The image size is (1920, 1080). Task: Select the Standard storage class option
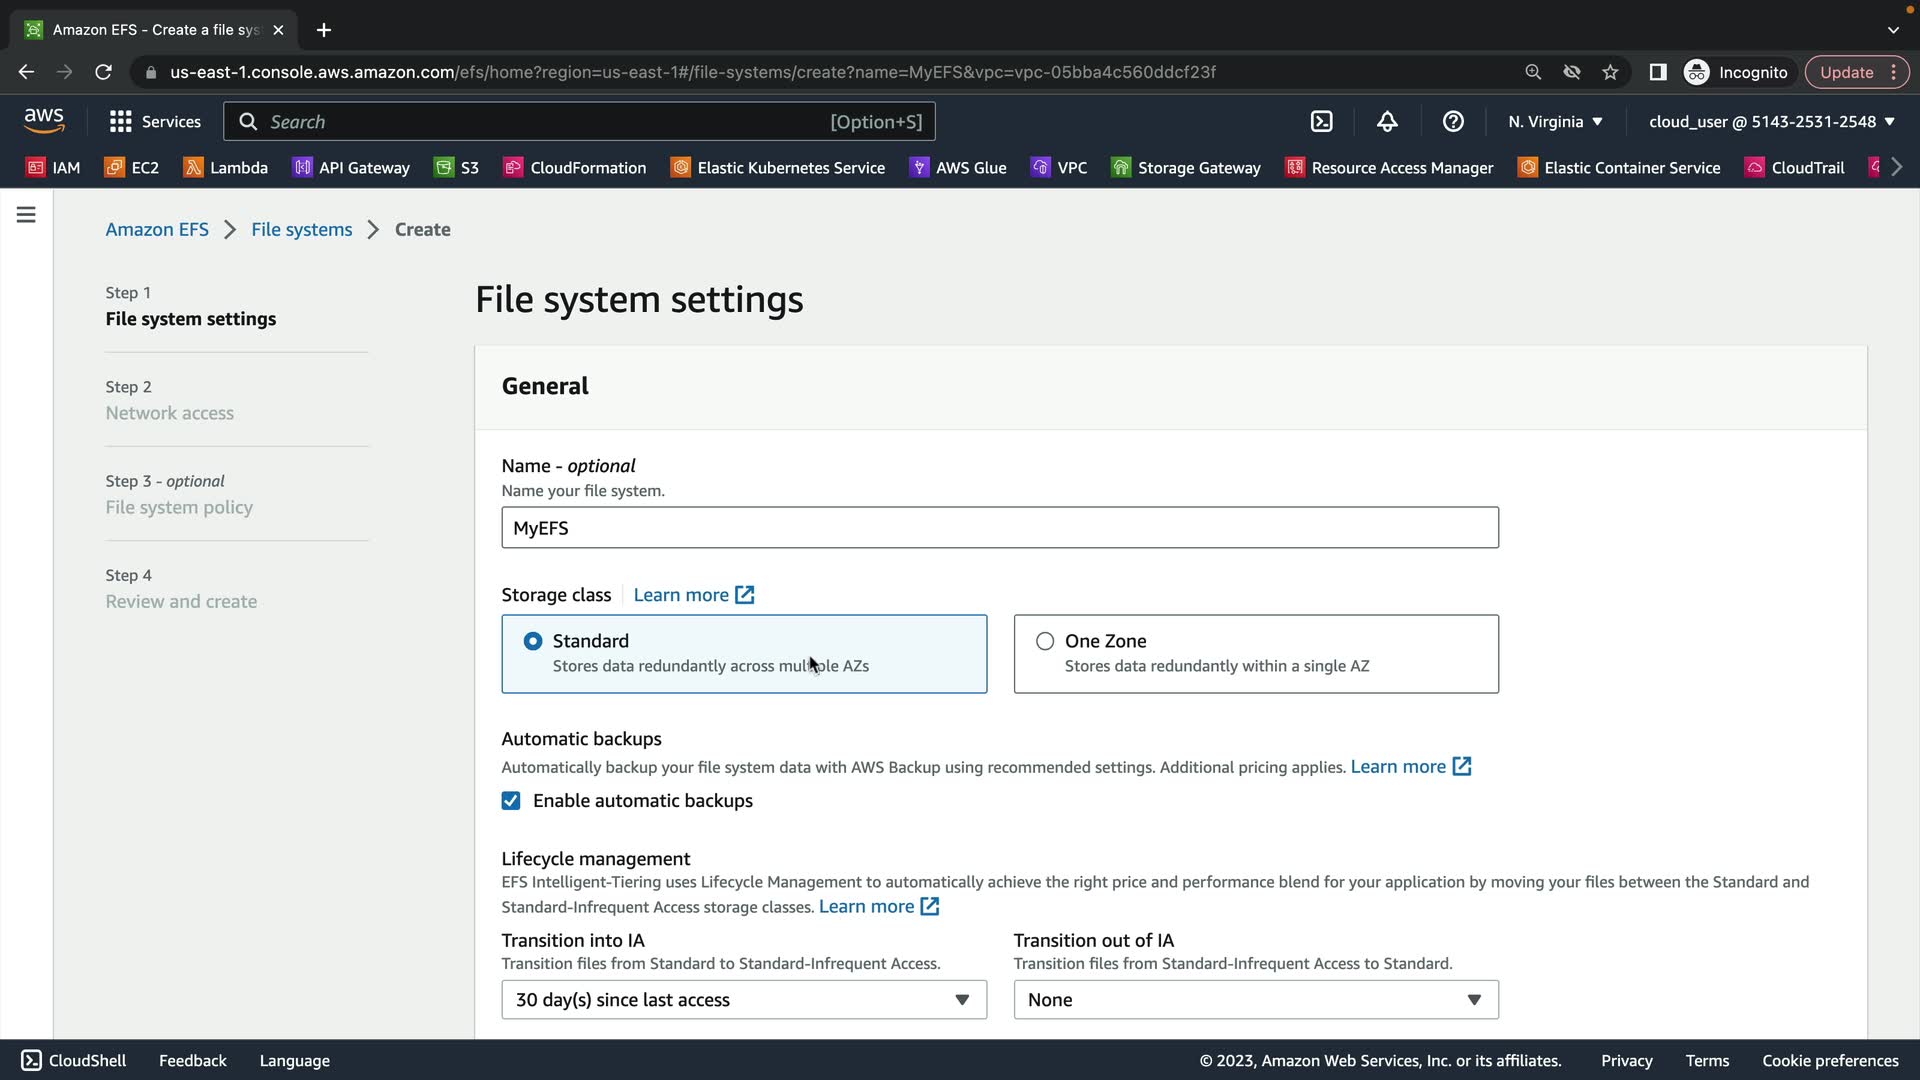pyautogui.click(x=533, y=641)
